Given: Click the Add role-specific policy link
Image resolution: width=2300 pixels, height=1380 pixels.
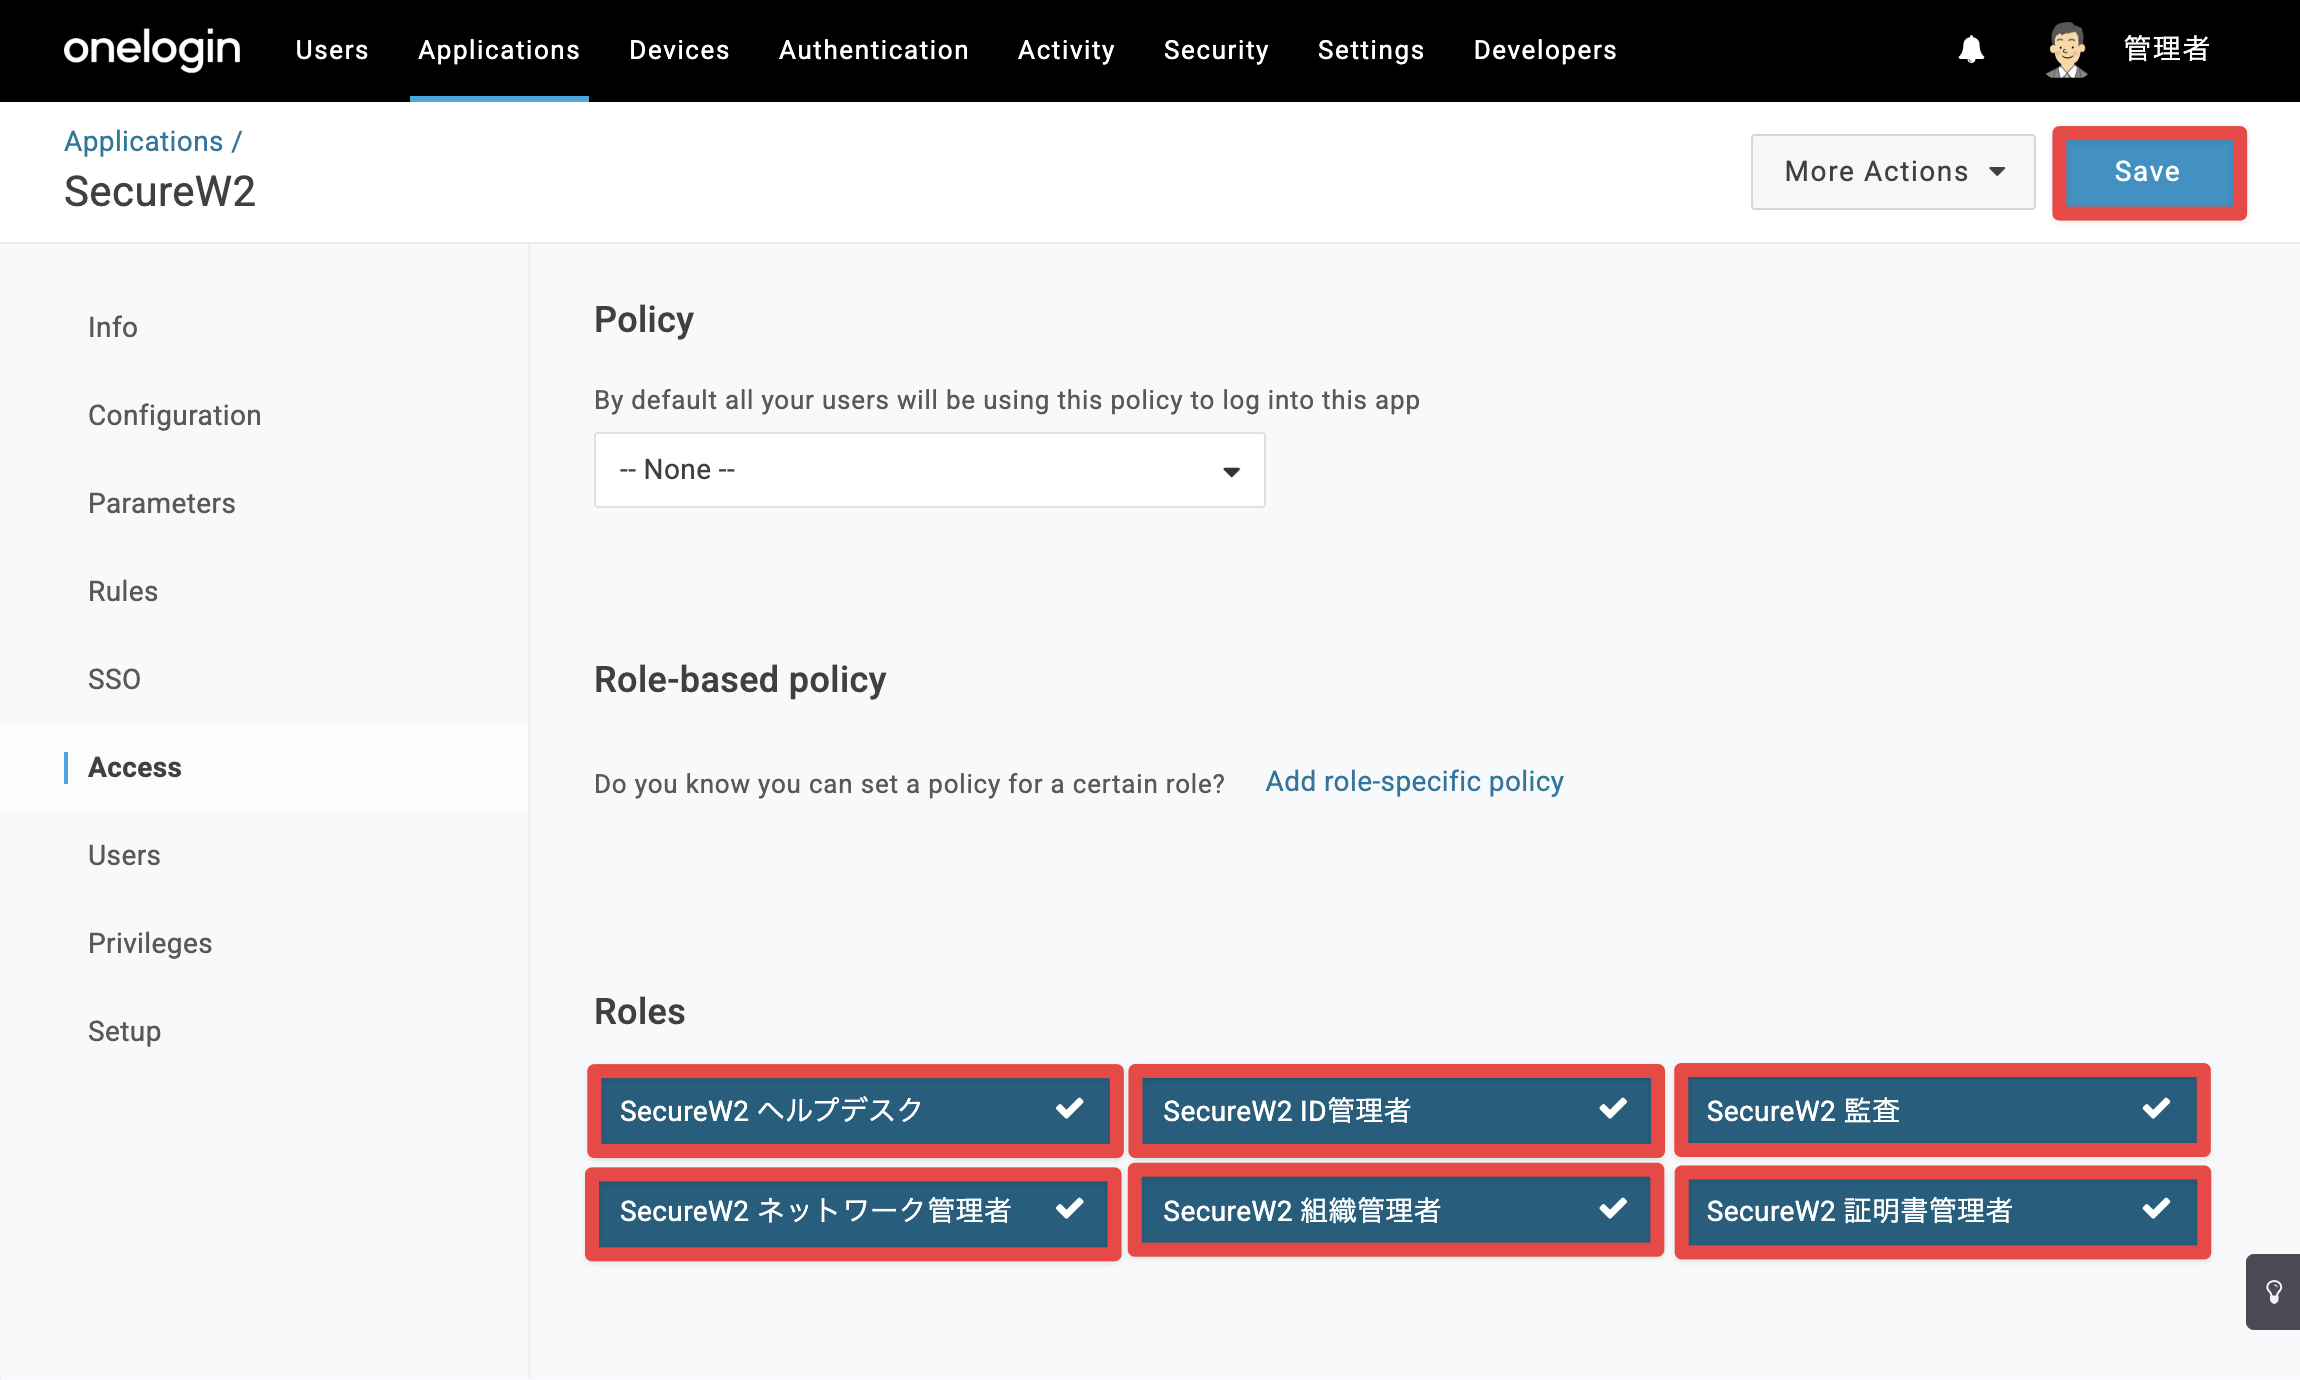Looking at the screenshot, I should (1414, 782).
